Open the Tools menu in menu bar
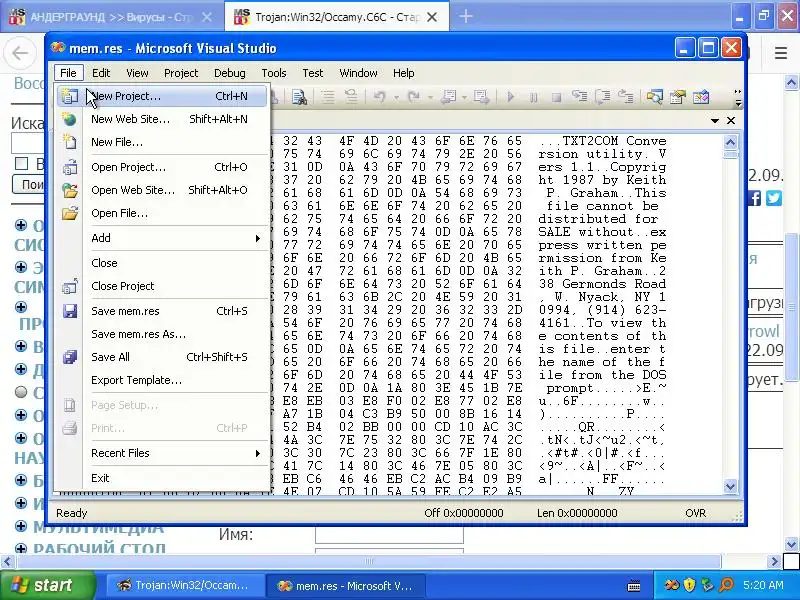This screenshot has width=800, height=600. (x=274, y=73)
